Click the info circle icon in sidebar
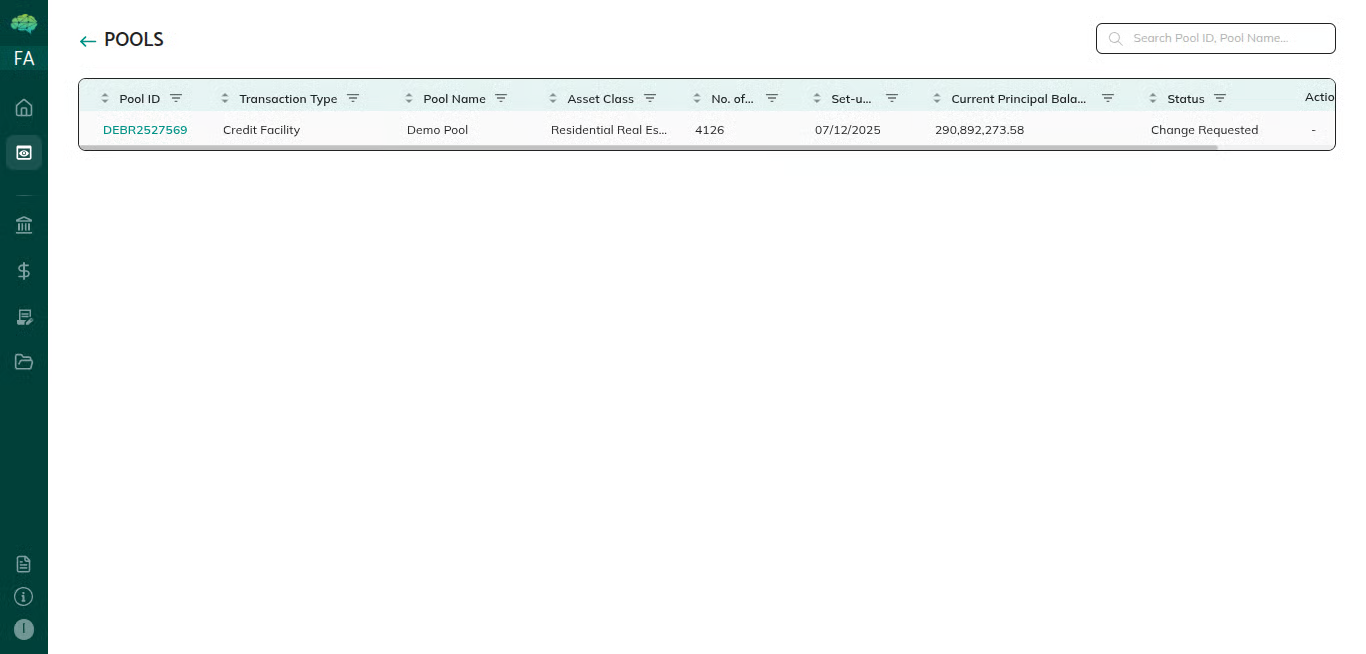The image size is (1366, 654). [x=24, y=597]
